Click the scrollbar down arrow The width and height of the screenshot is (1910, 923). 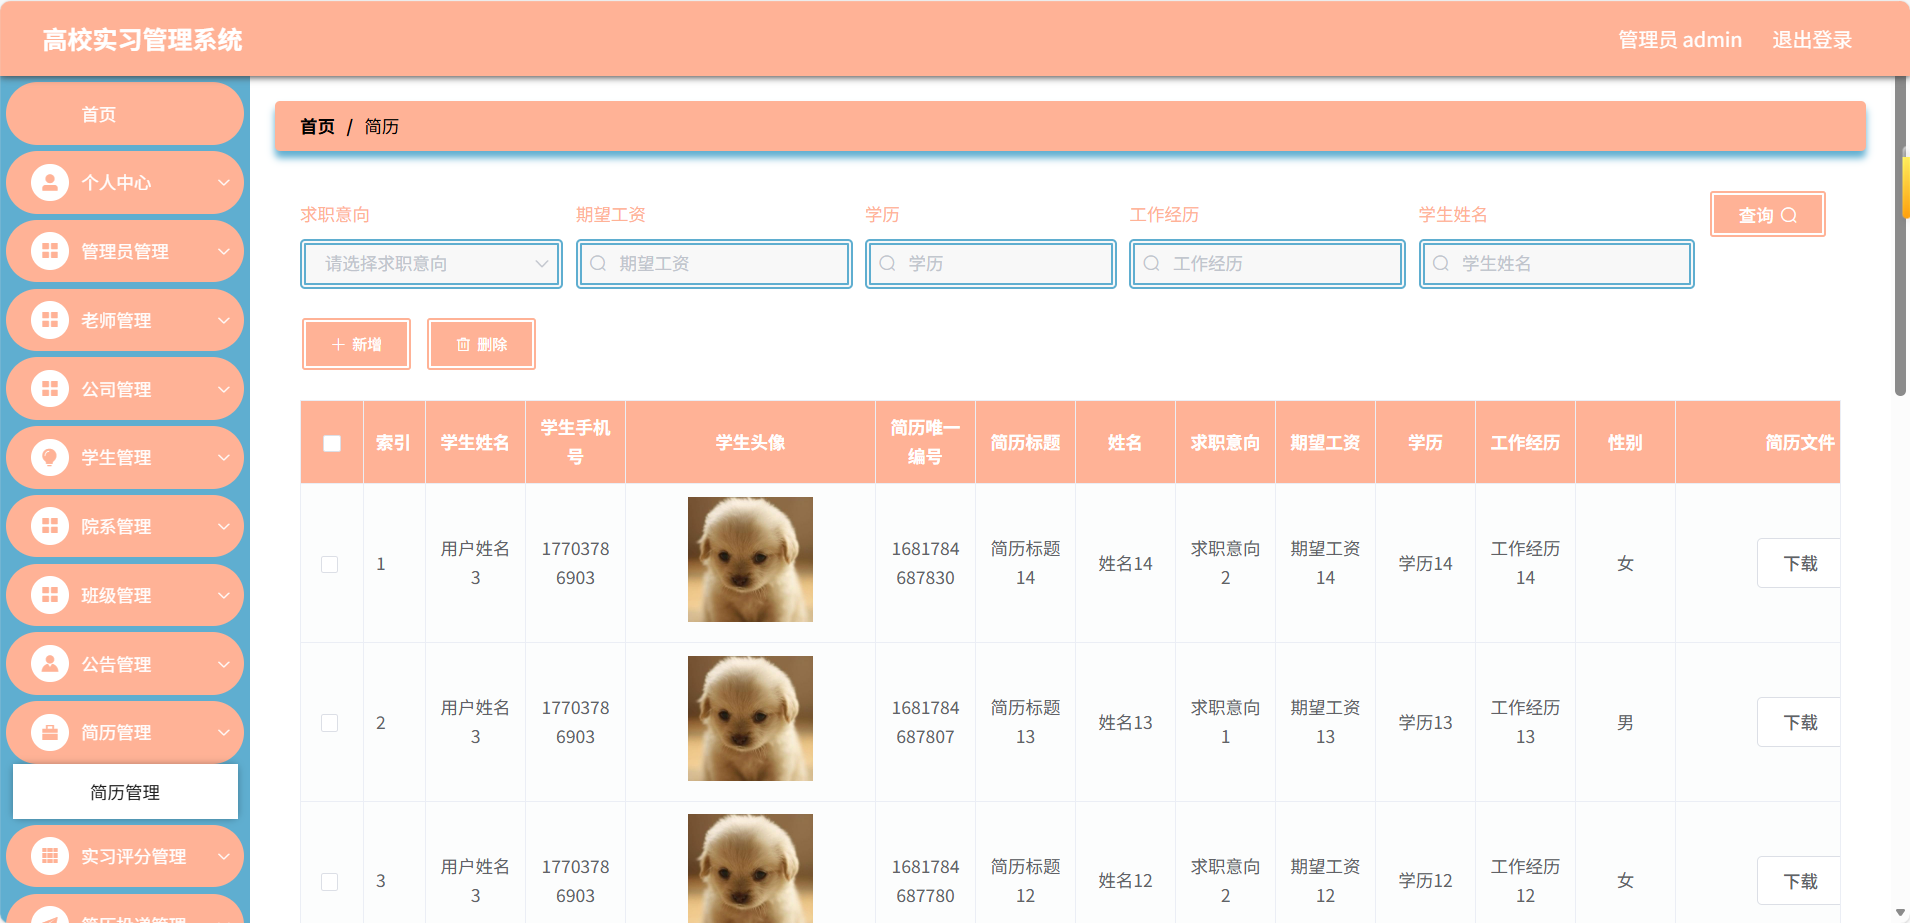pyautogui.click(x=1901, y=913)
